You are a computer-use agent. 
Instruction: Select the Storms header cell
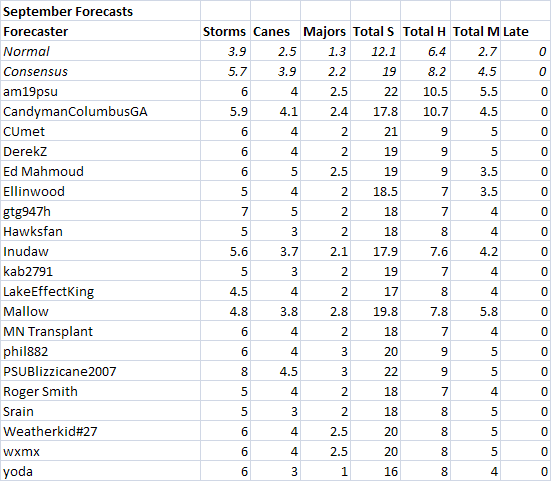point(225,31)
